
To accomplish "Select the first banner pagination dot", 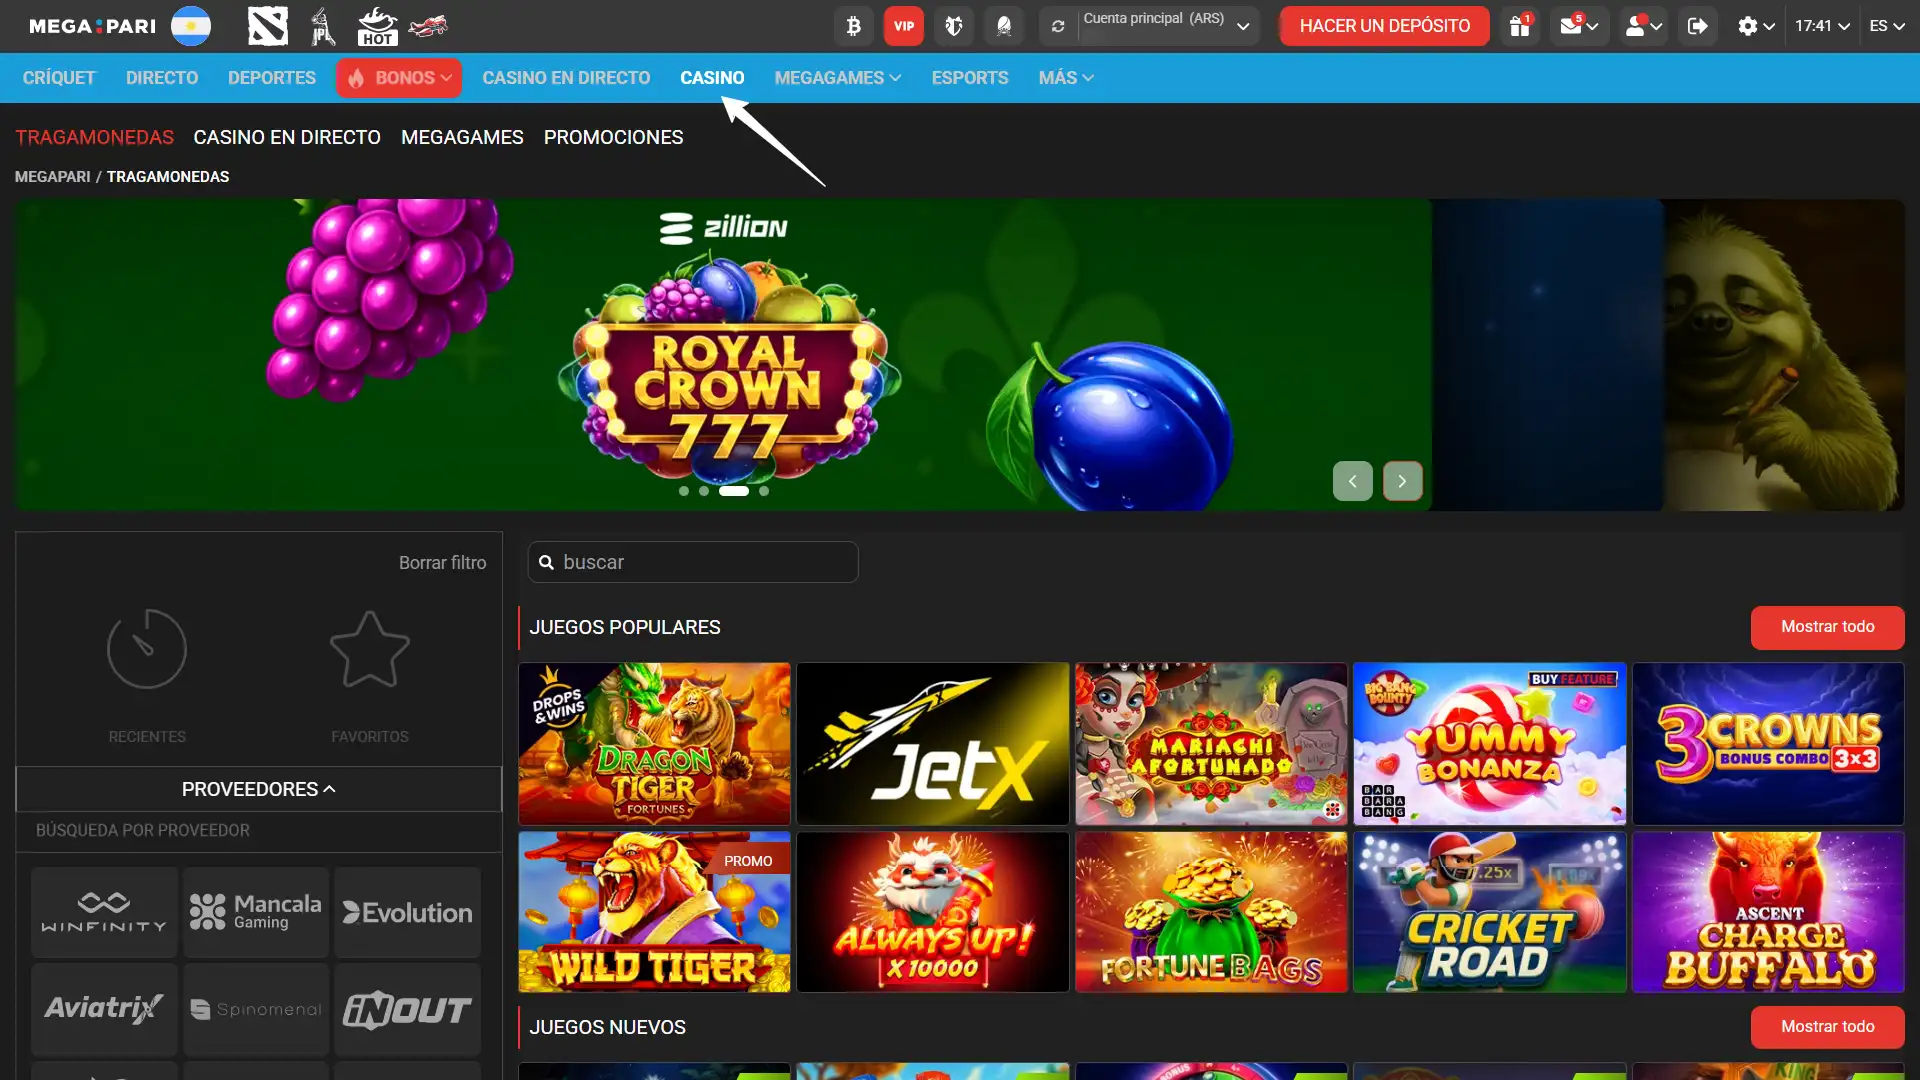I will pyautogui.click(x=684, y=491).
